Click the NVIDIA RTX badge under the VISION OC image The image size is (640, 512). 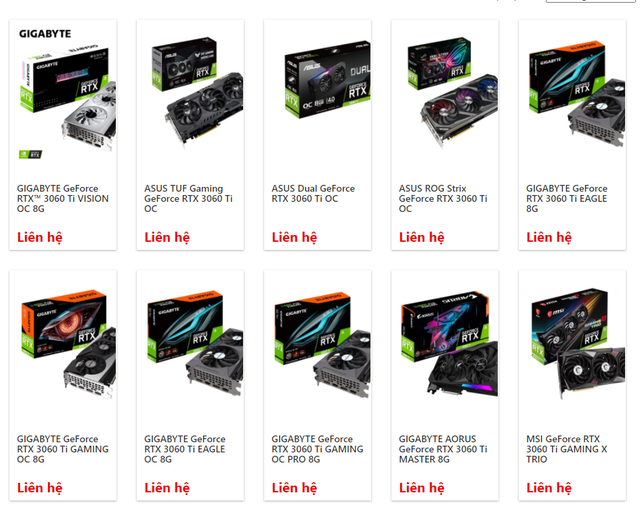tap(30, 154)
